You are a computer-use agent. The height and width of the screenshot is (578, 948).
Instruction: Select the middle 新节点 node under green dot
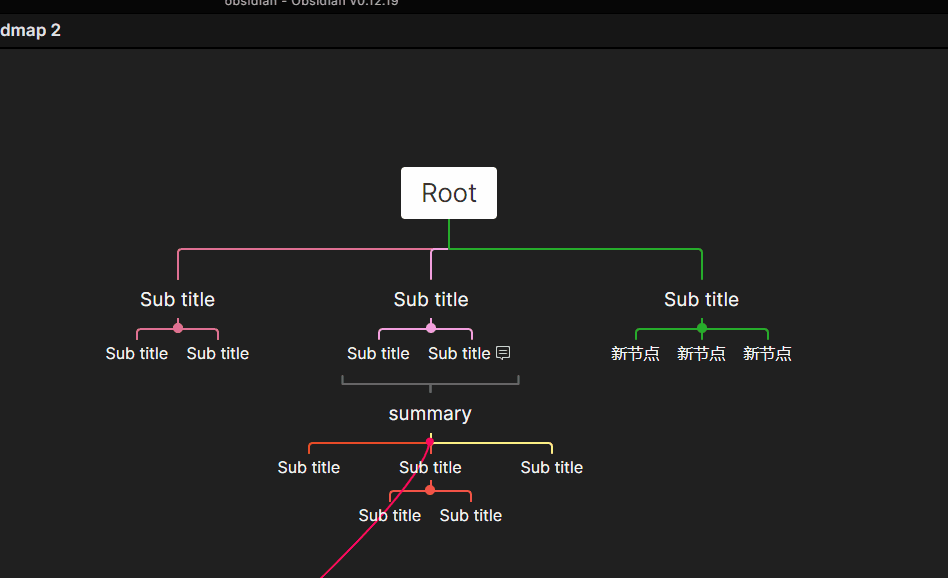coord(701,353)
